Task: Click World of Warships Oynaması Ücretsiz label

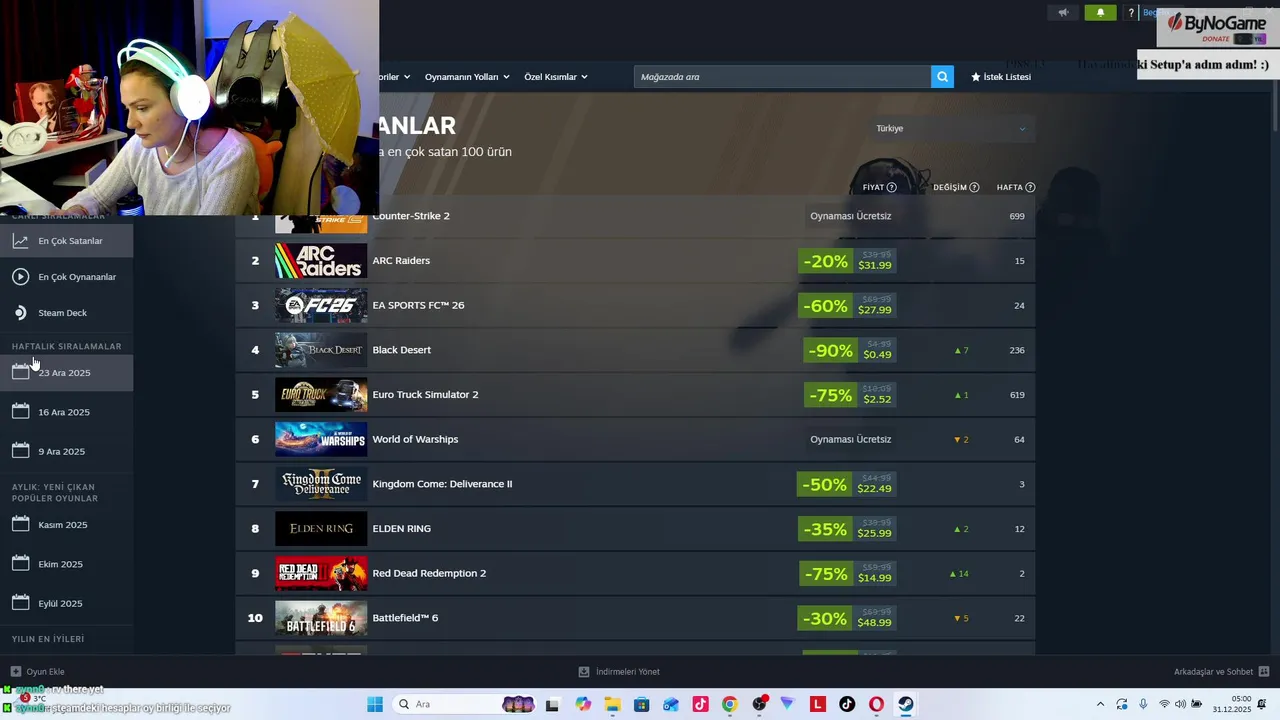Action: (x=850, y=439)
